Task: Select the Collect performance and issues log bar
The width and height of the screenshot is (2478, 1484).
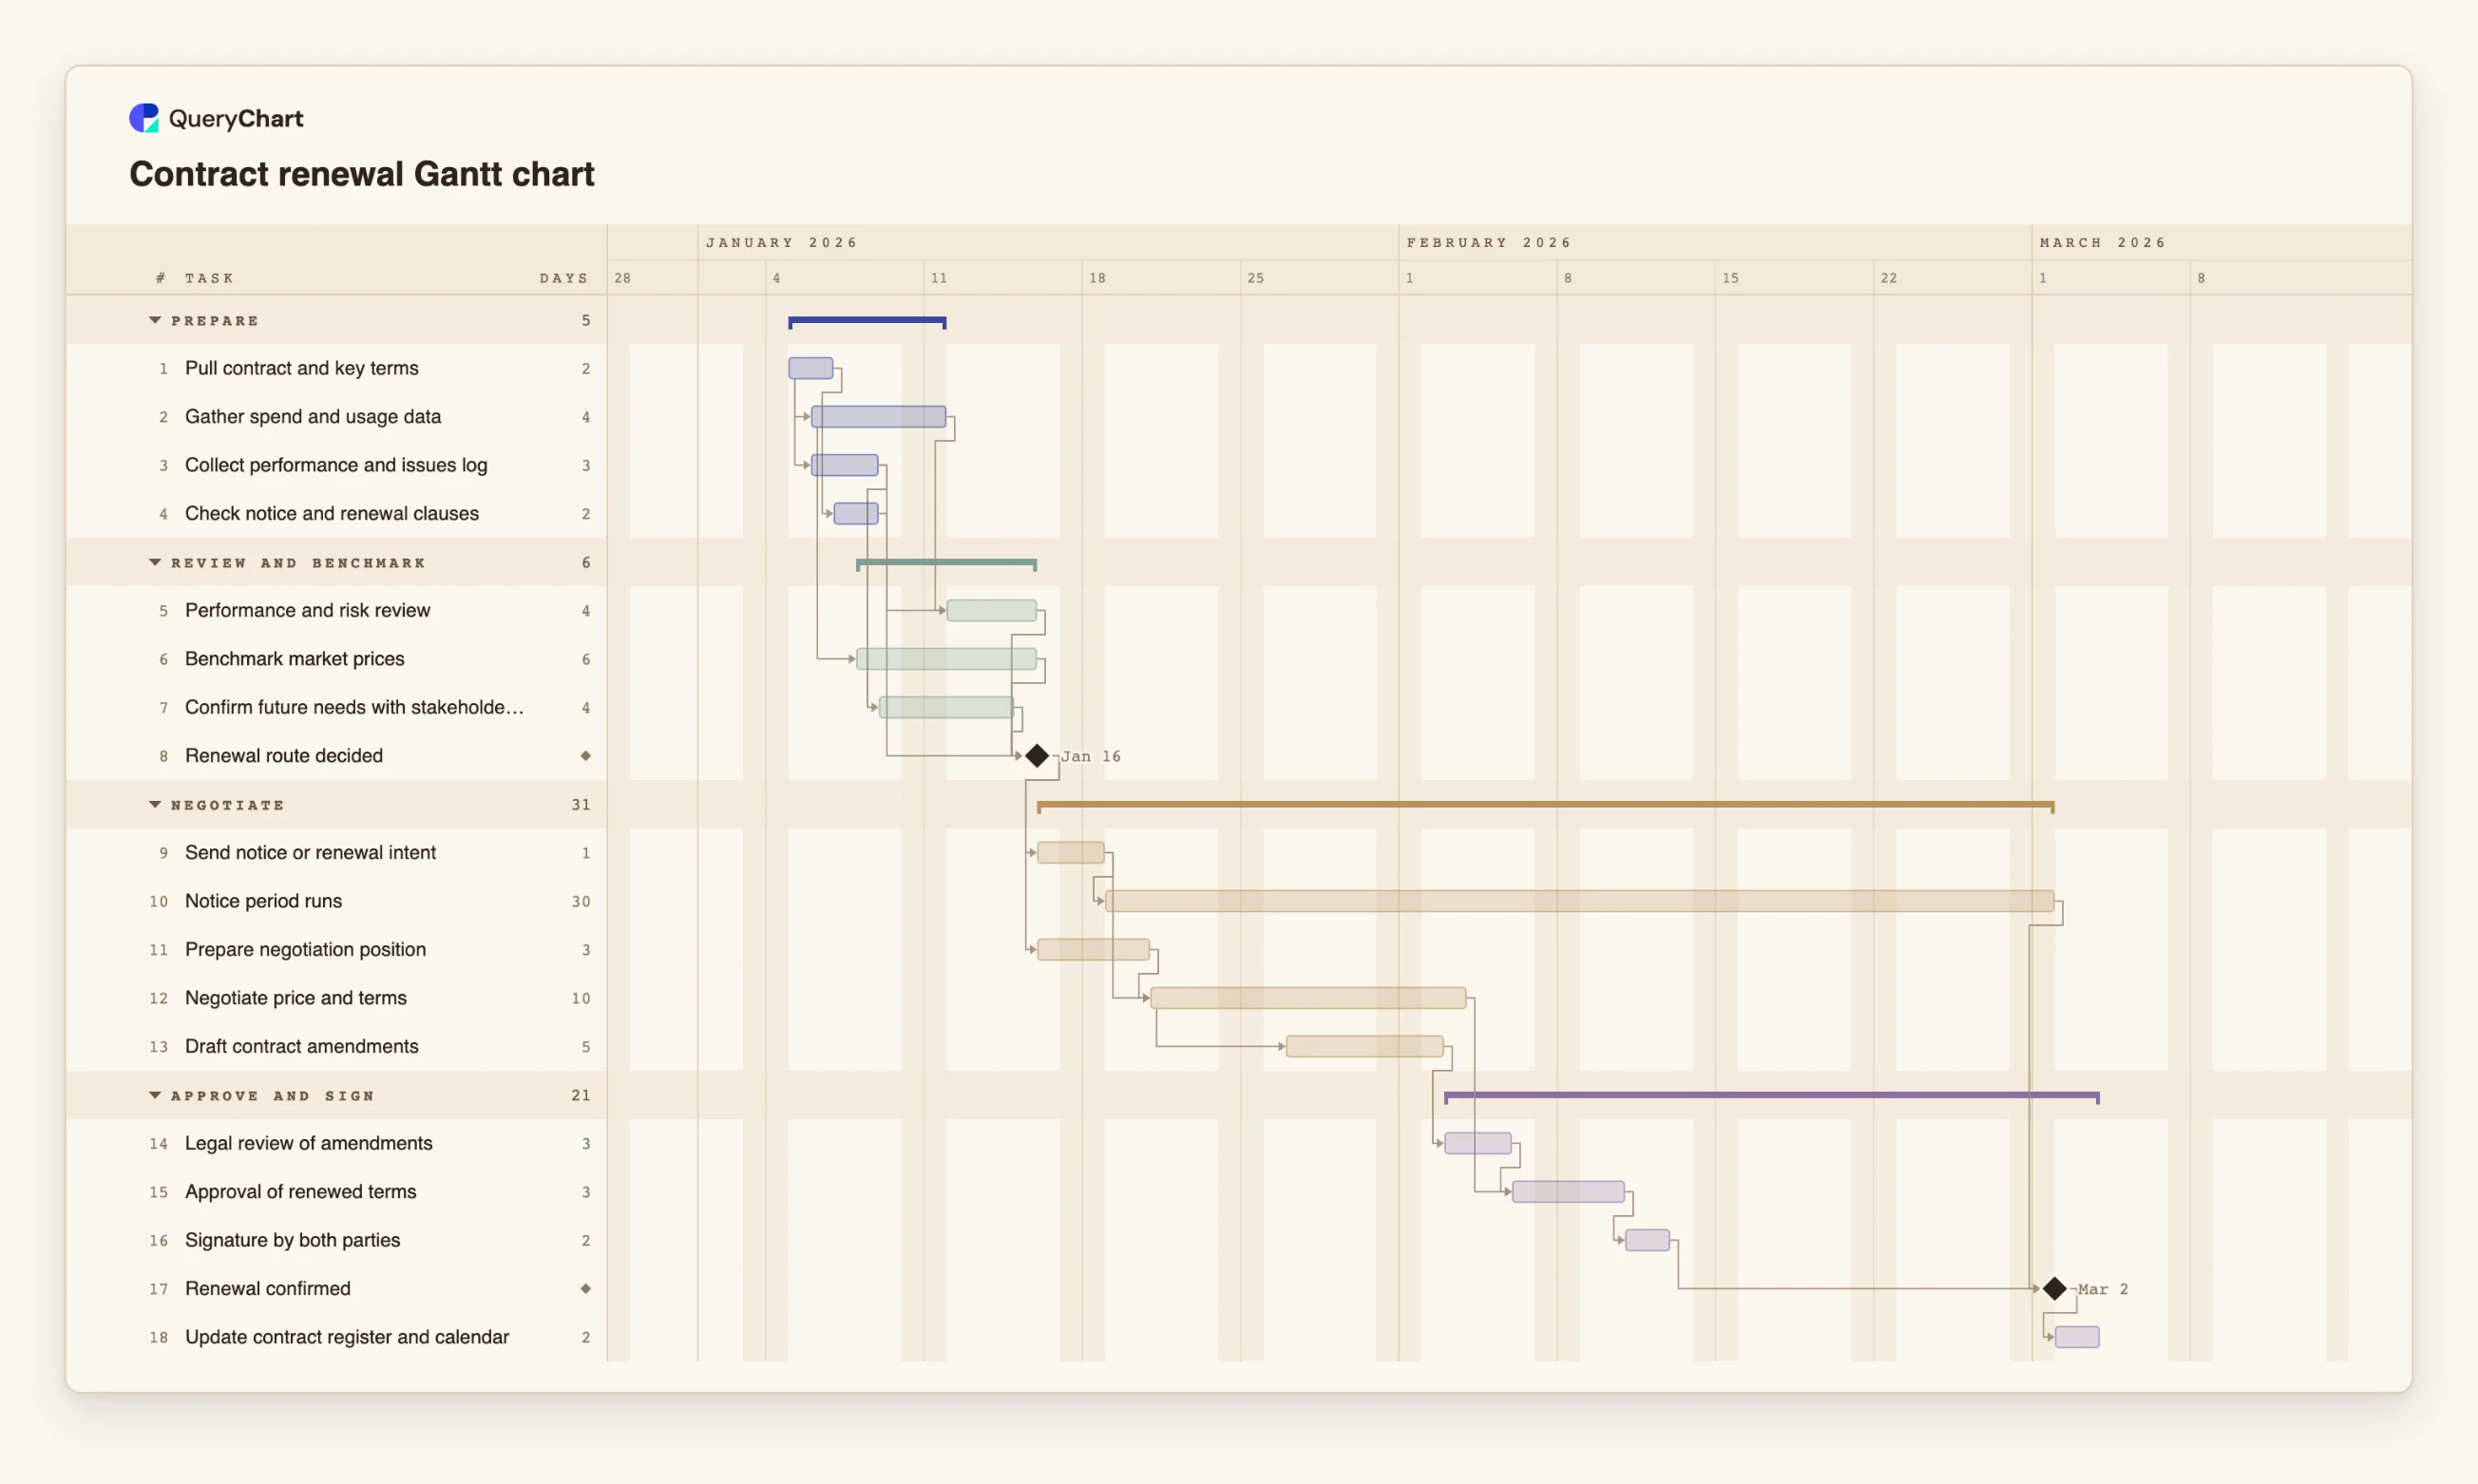Action: 845,465
